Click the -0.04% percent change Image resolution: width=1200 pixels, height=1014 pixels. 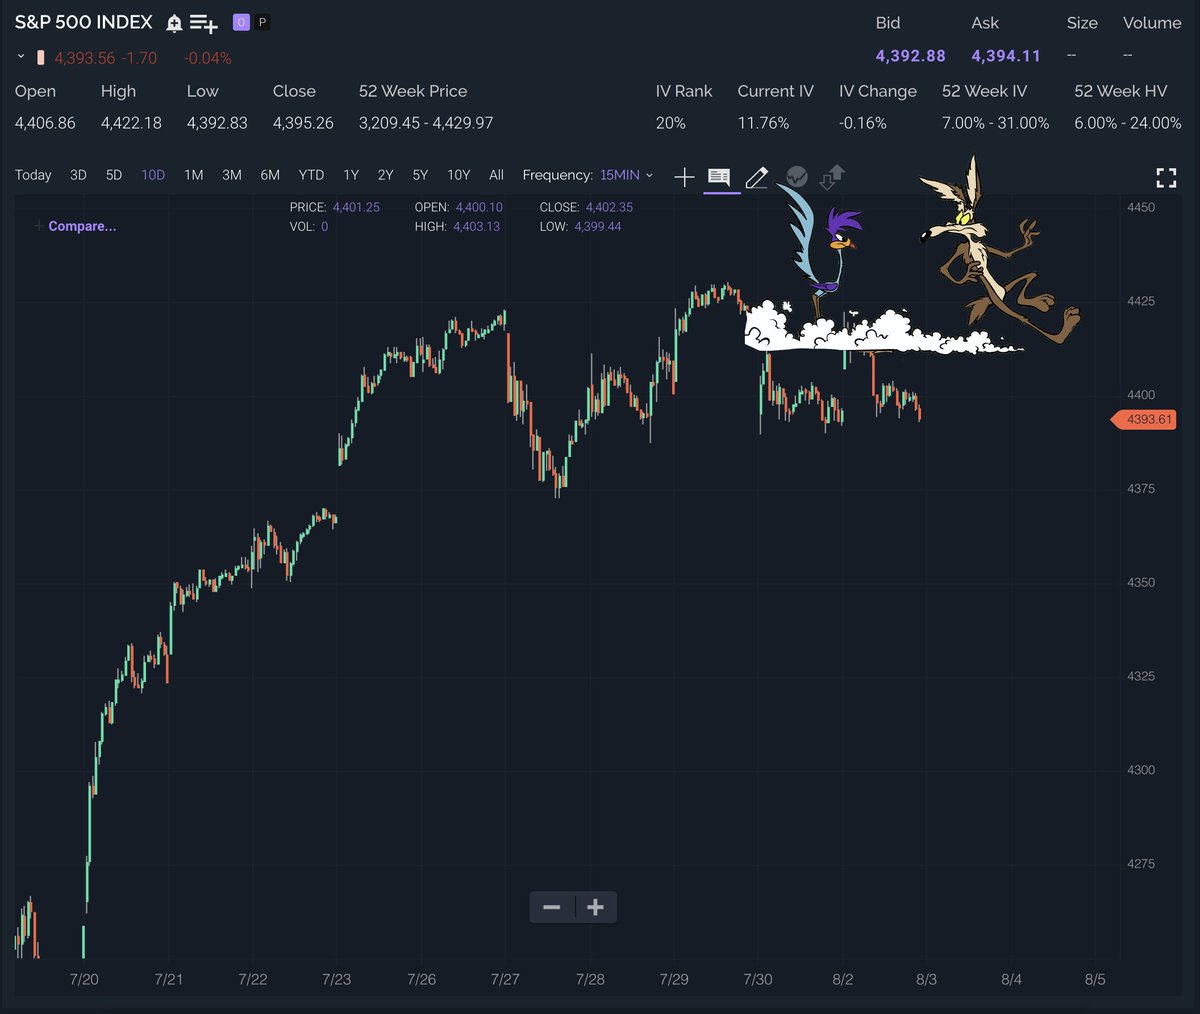[x=208, y=58]
